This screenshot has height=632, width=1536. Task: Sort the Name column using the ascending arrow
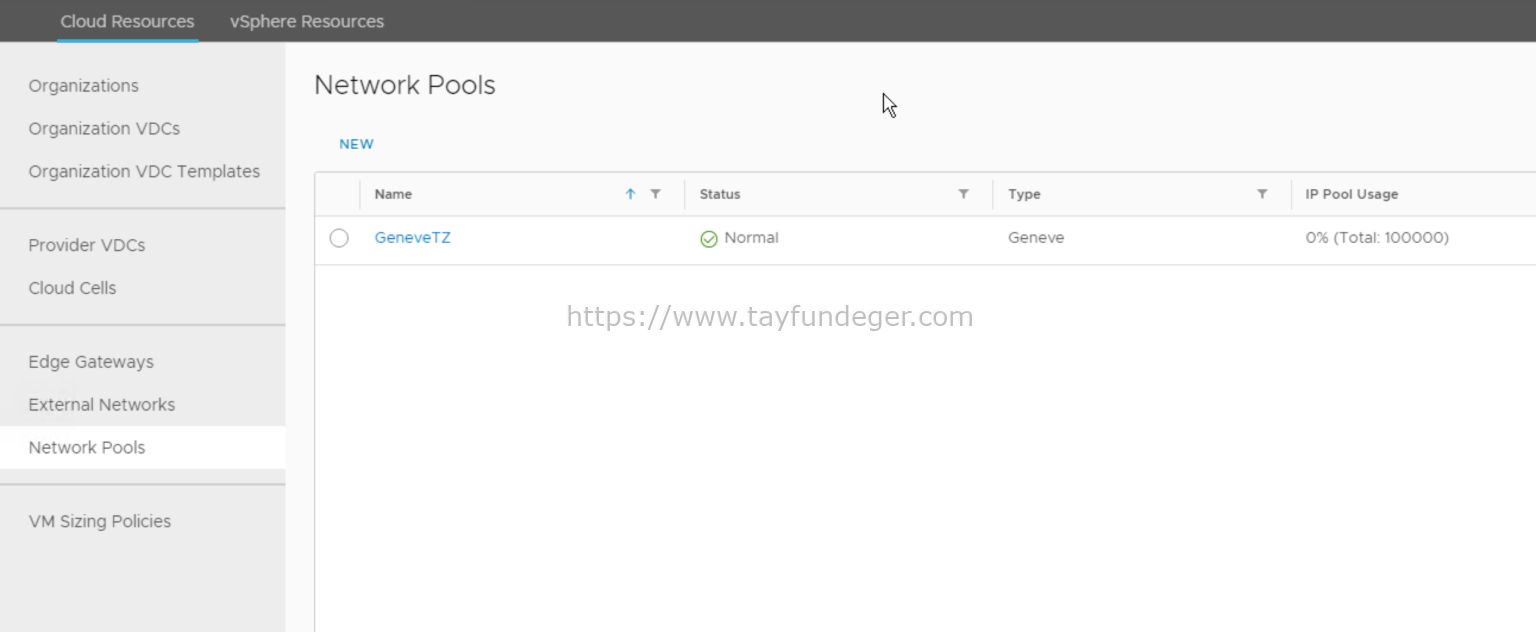pos(630,194)
